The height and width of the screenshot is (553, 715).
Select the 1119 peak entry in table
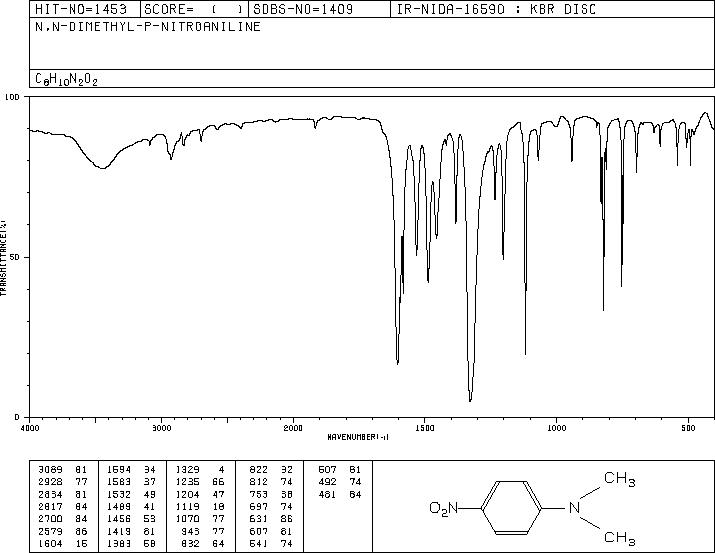pos(200,506)
